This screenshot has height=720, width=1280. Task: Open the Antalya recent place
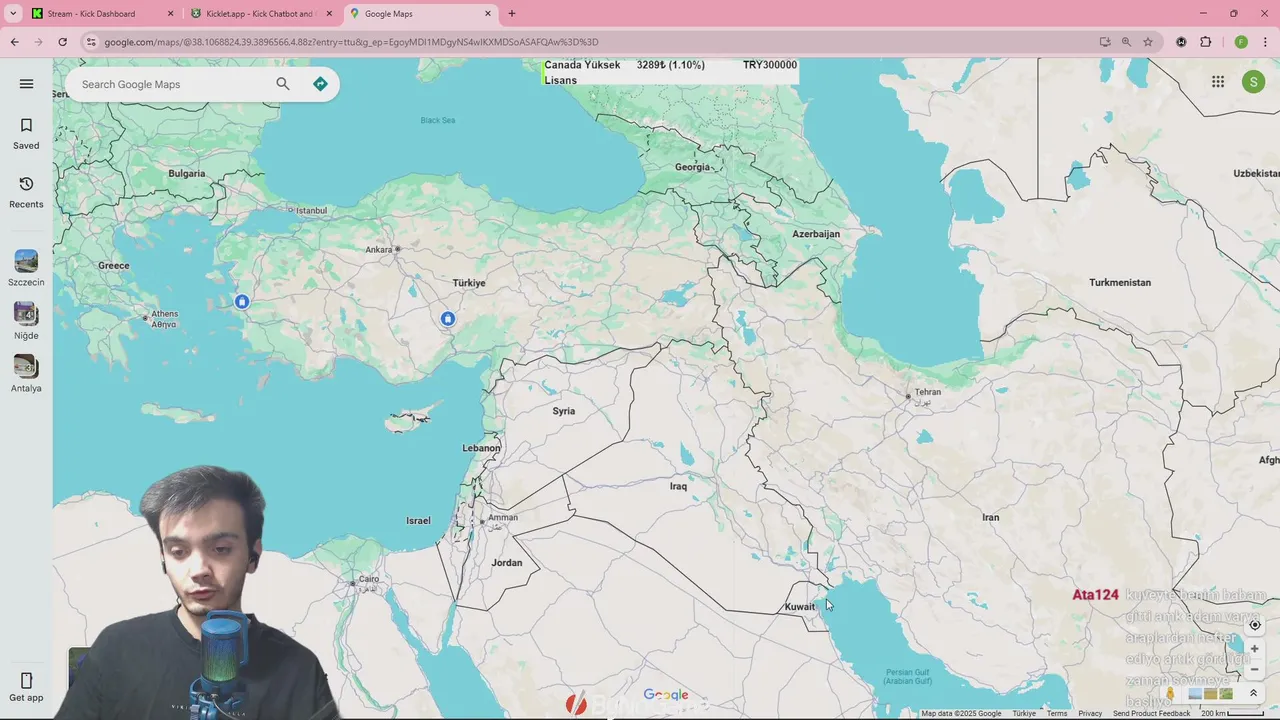point(26,374)
